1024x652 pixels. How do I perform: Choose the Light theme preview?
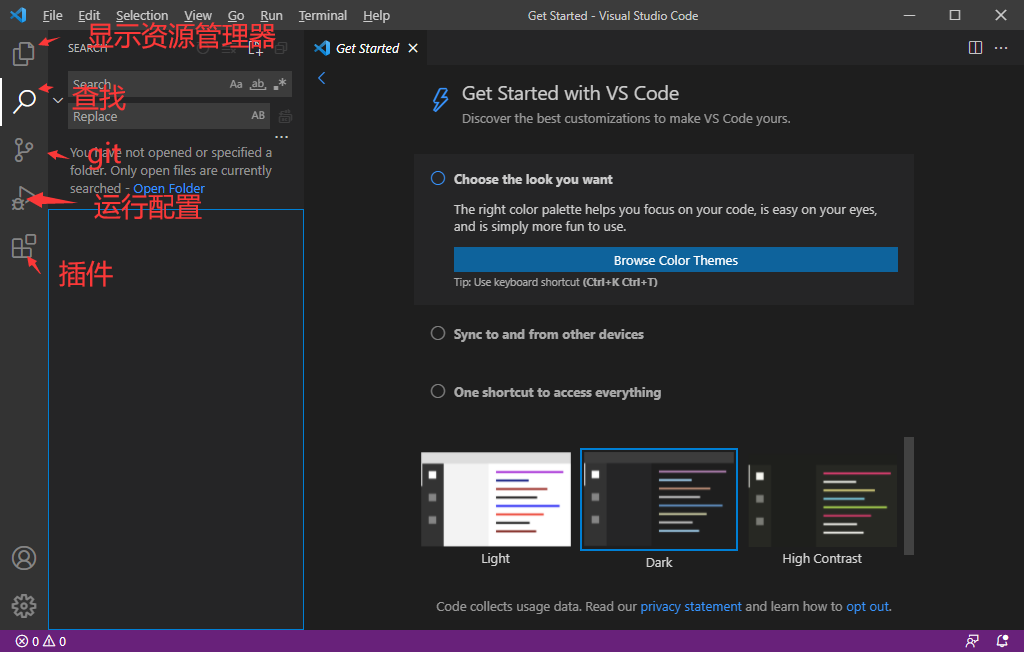click(496, 499)
